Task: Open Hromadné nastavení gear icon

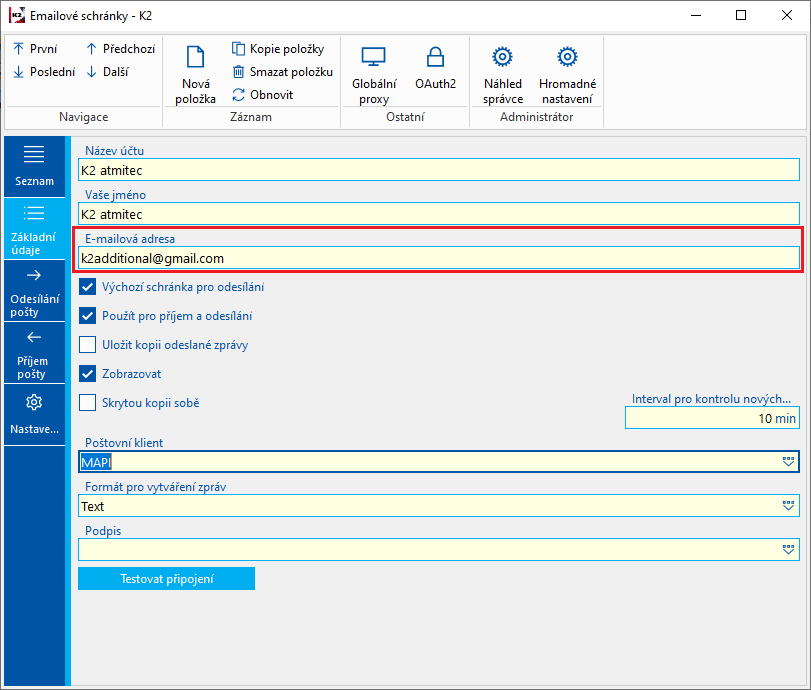Action: pyautogui.click(x=567, y=57)
